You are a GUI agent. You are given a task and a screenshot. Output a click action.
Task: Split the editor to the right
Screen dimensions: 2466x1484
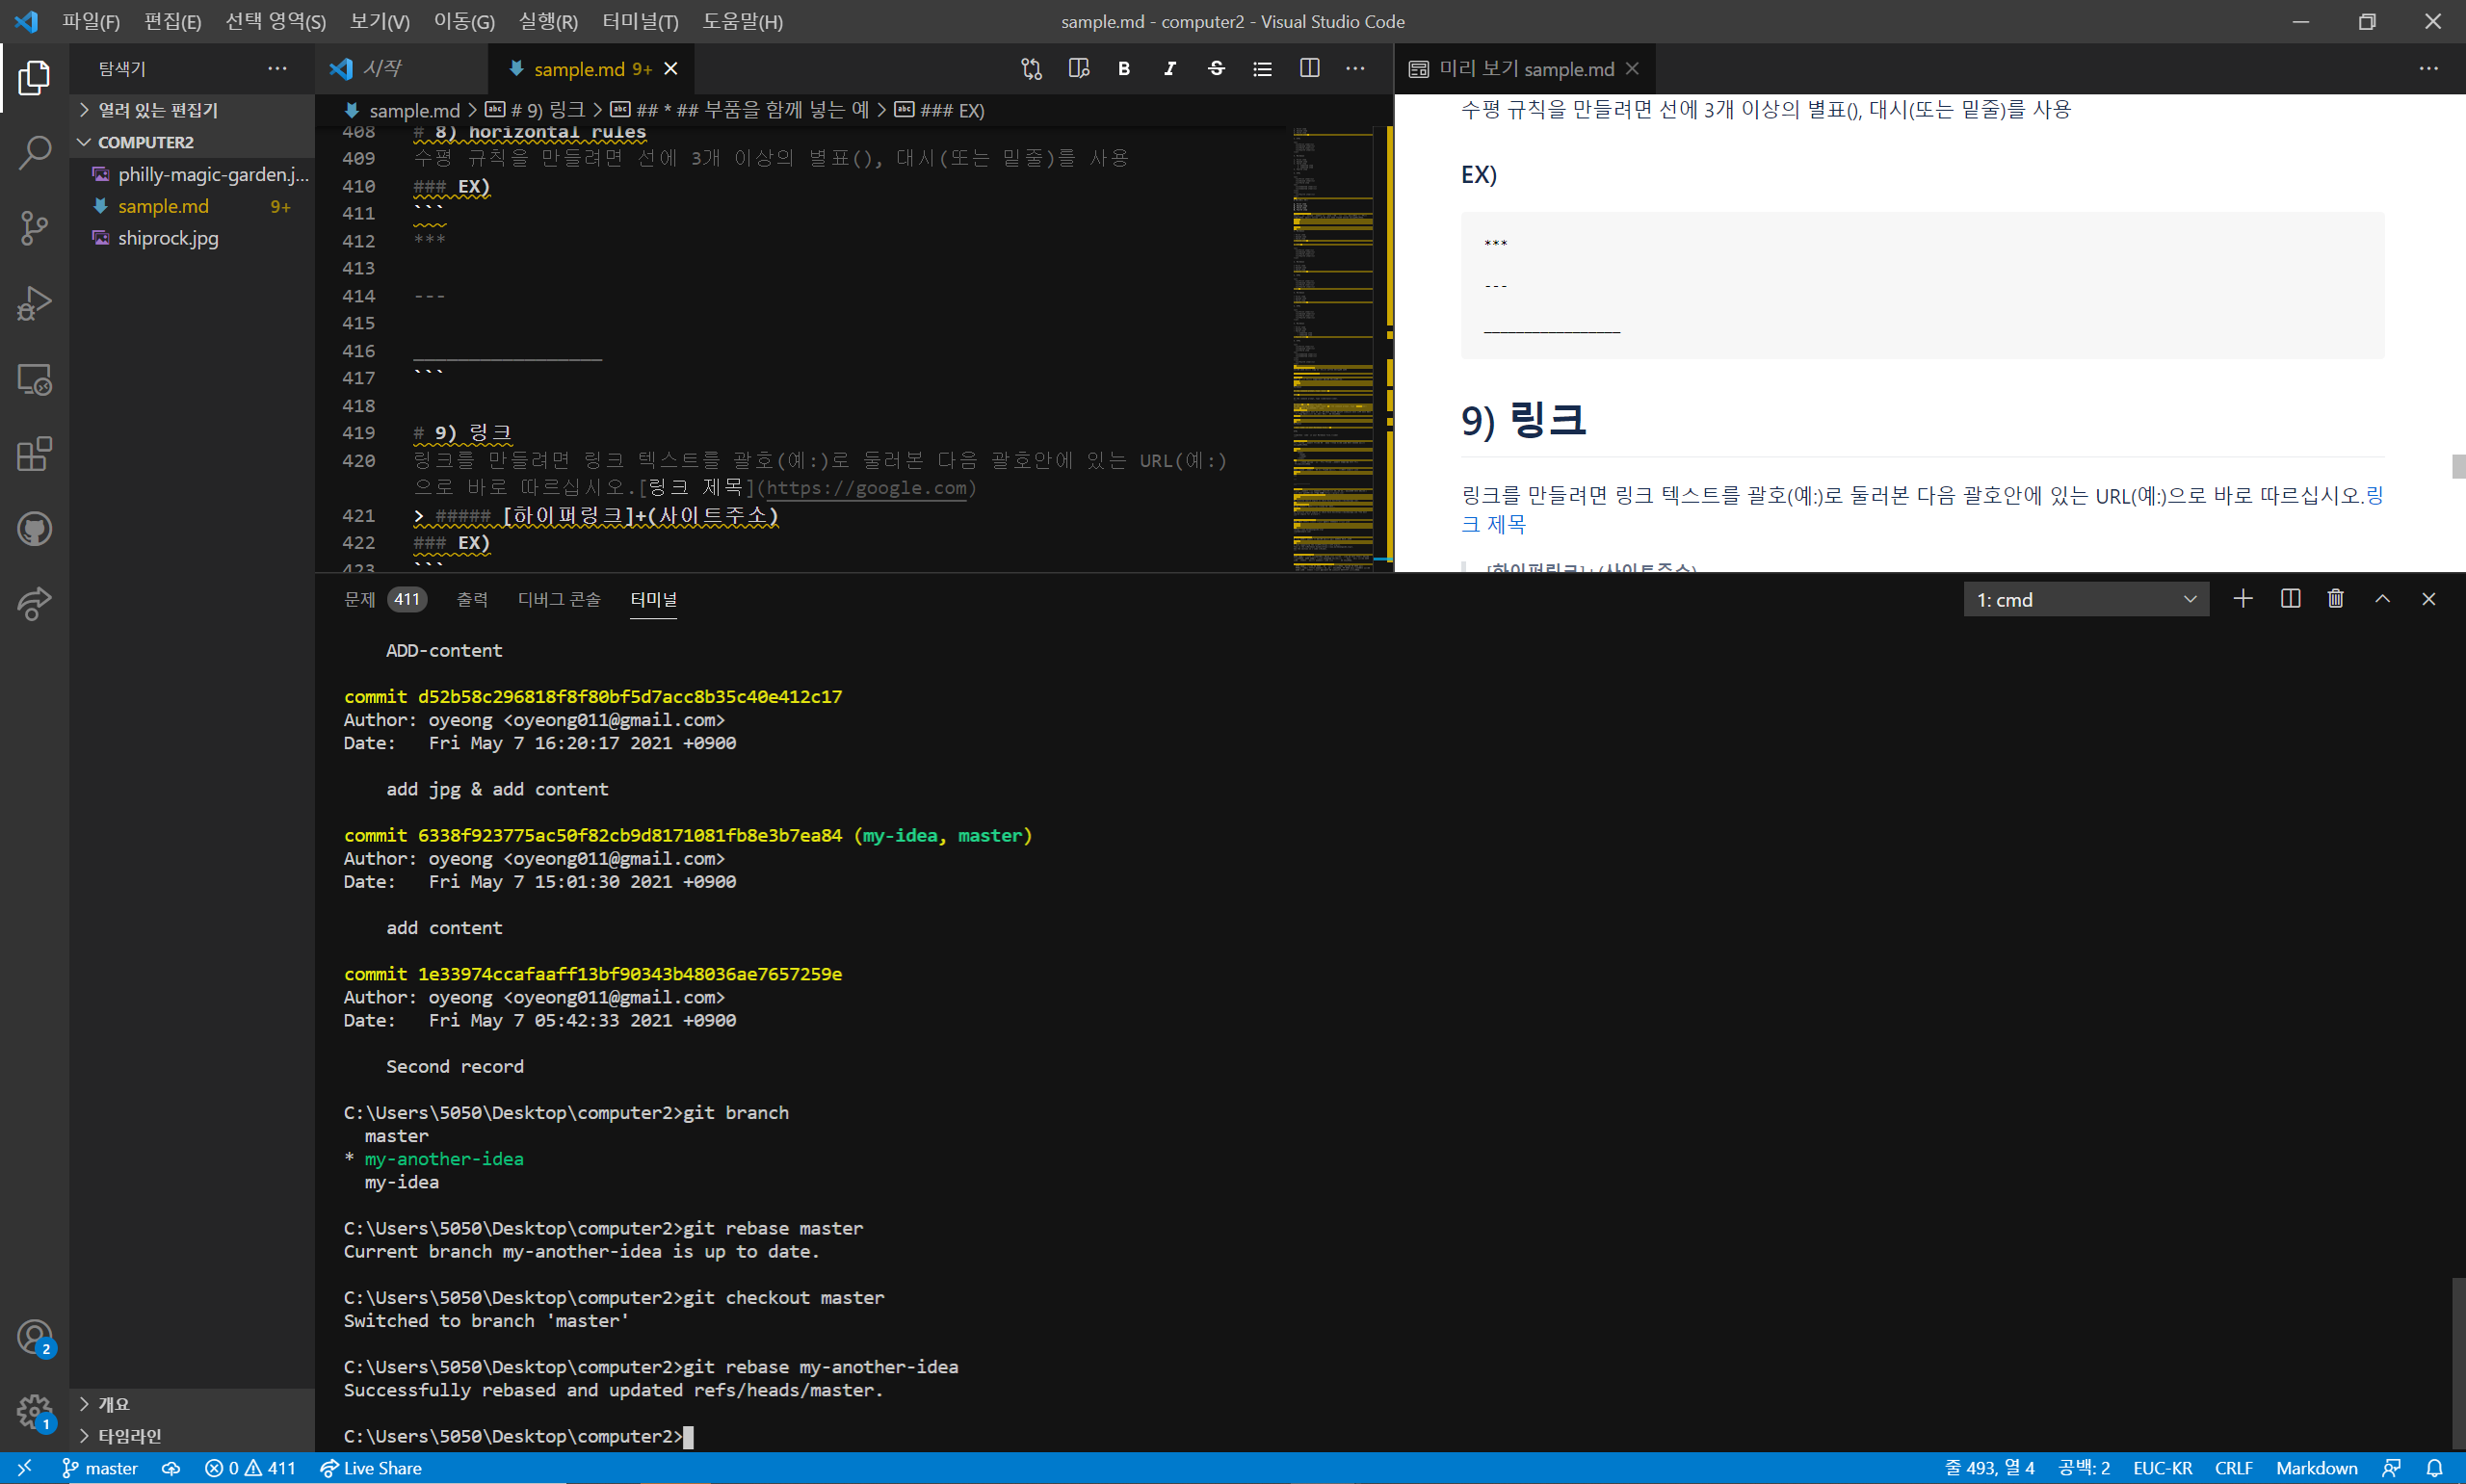1309,69
